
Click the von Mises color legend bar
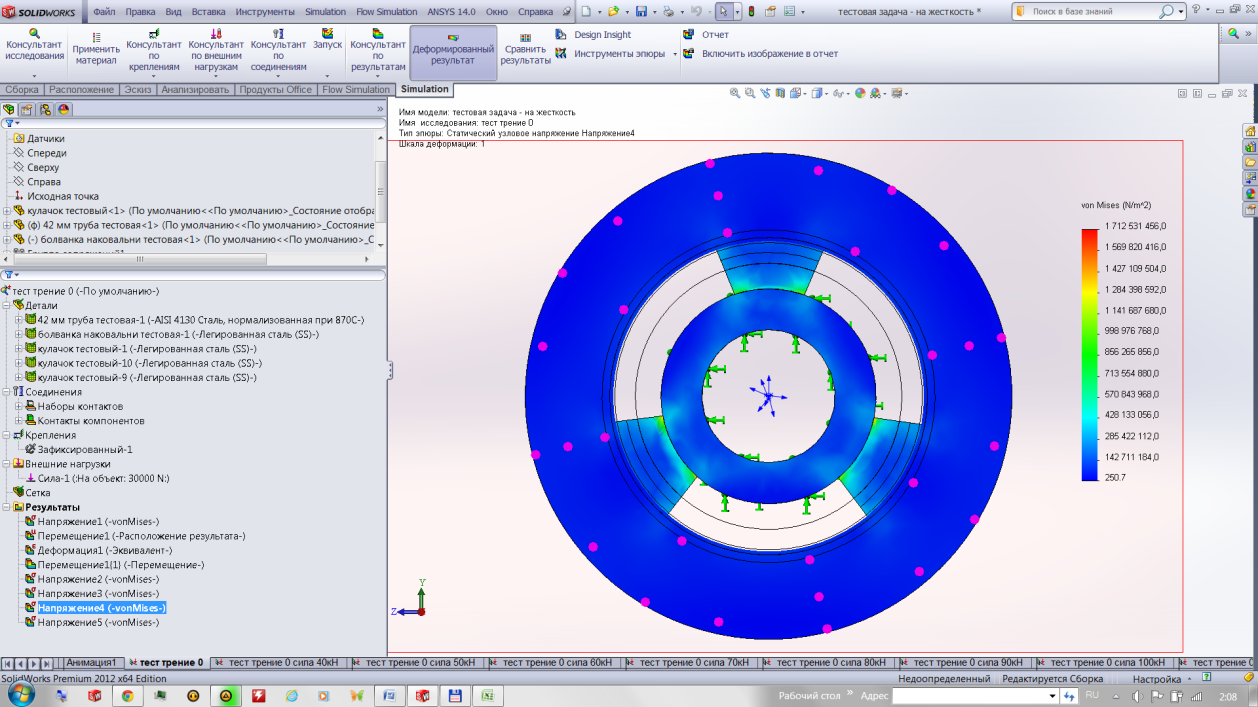1089,356
